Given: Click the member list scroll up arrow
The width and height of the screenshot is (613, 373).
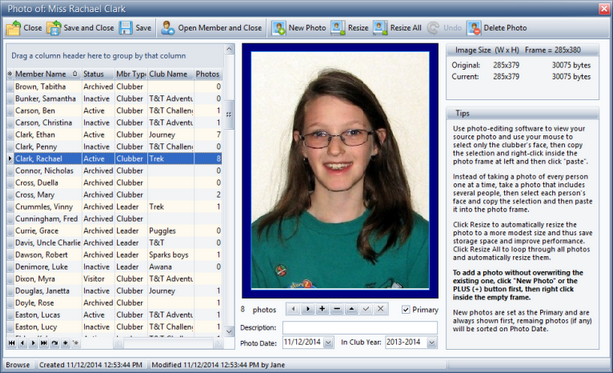Looking at the screenshot, I should pos(229,49).
